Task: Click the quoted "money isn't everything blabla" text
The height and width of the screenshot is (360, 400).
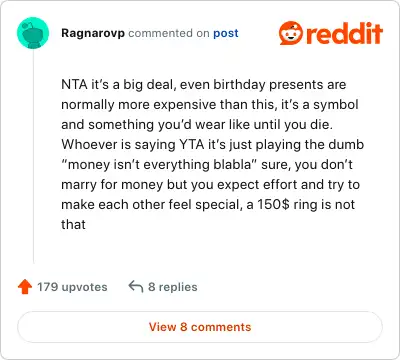Action: 158,165
